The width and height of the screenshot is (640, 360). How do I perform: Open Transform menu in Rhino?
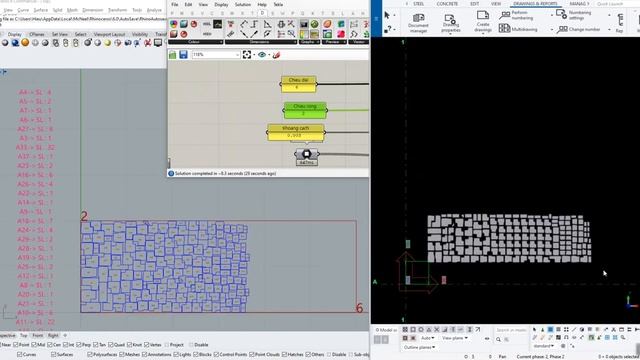118,10
